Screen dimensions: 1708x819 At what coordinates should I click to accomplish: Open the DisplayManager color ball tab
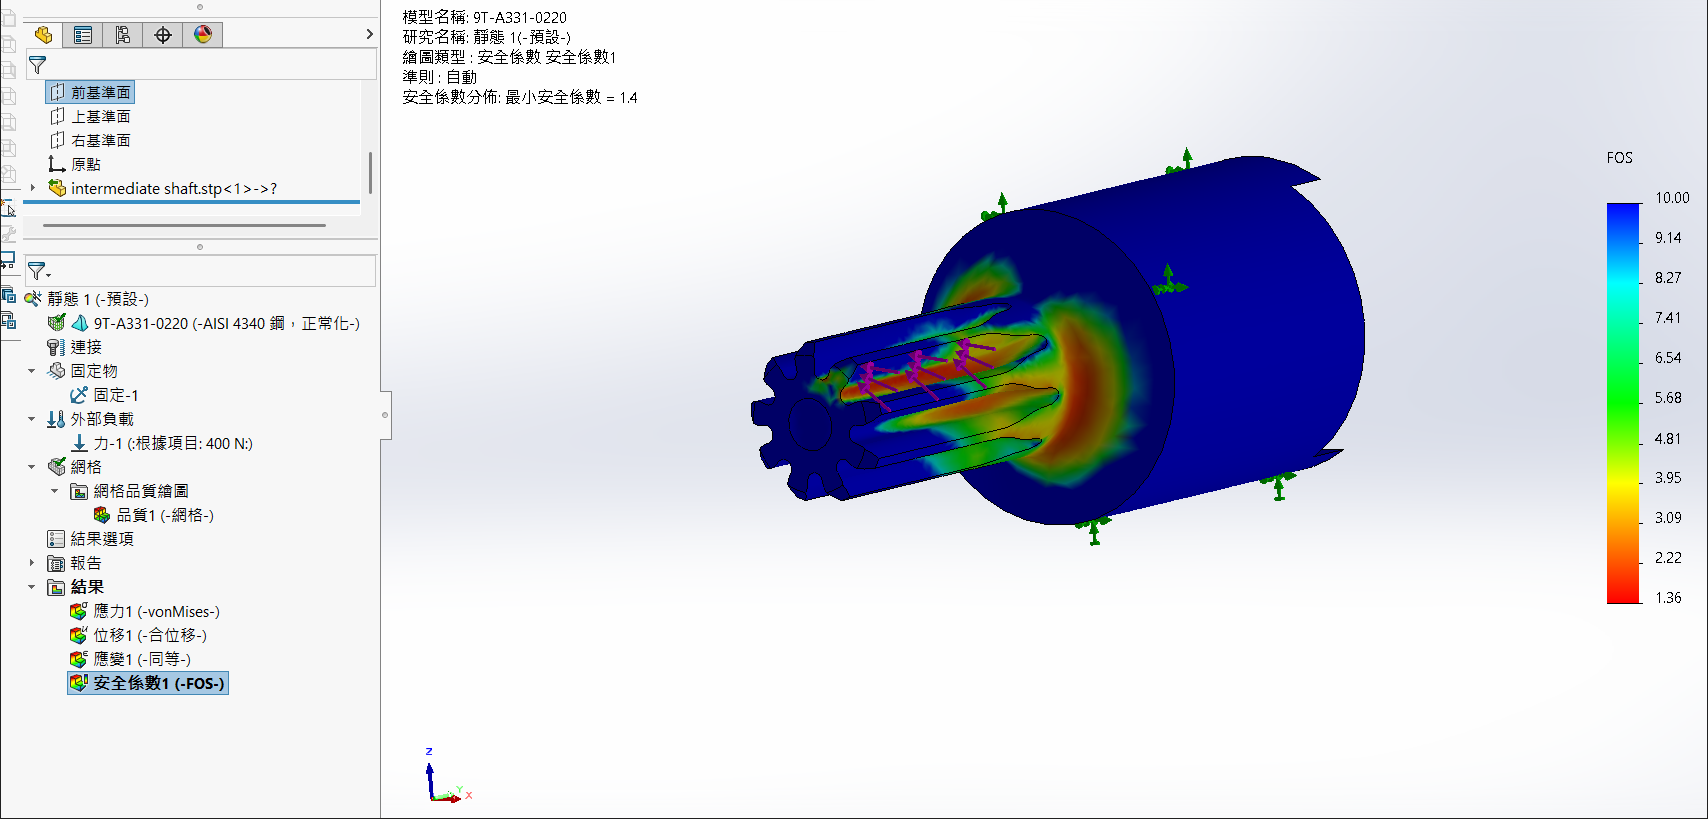203,35
